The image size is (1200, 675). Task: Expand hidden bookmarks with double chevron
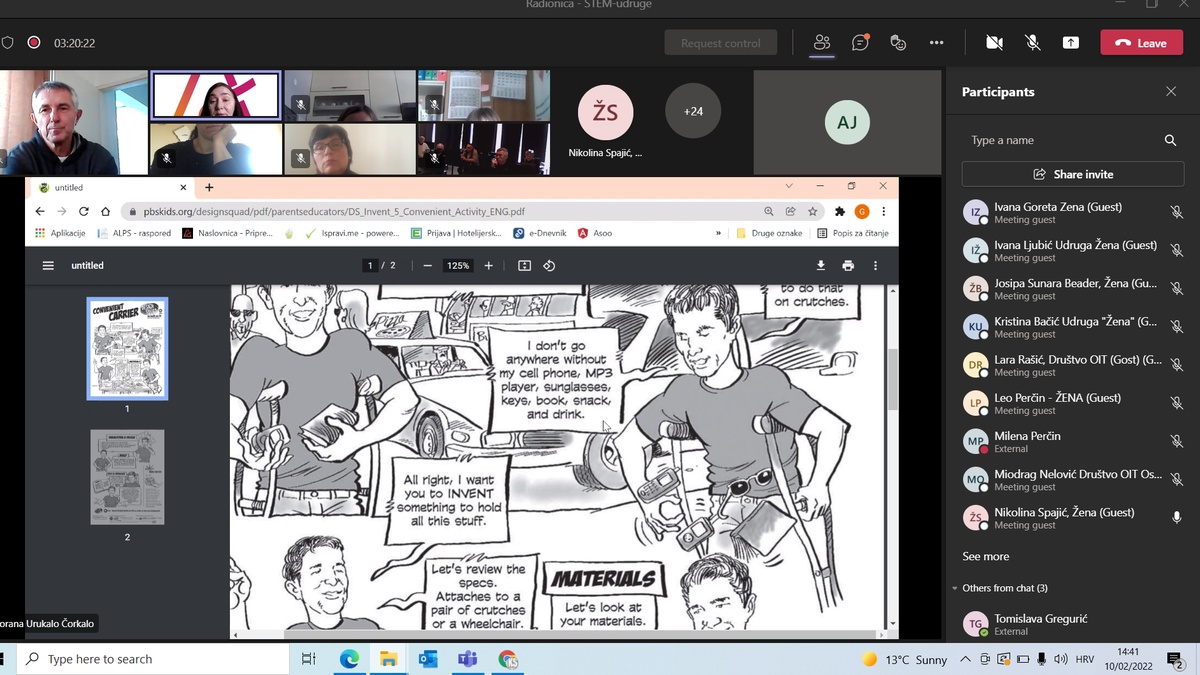(718, 233)
